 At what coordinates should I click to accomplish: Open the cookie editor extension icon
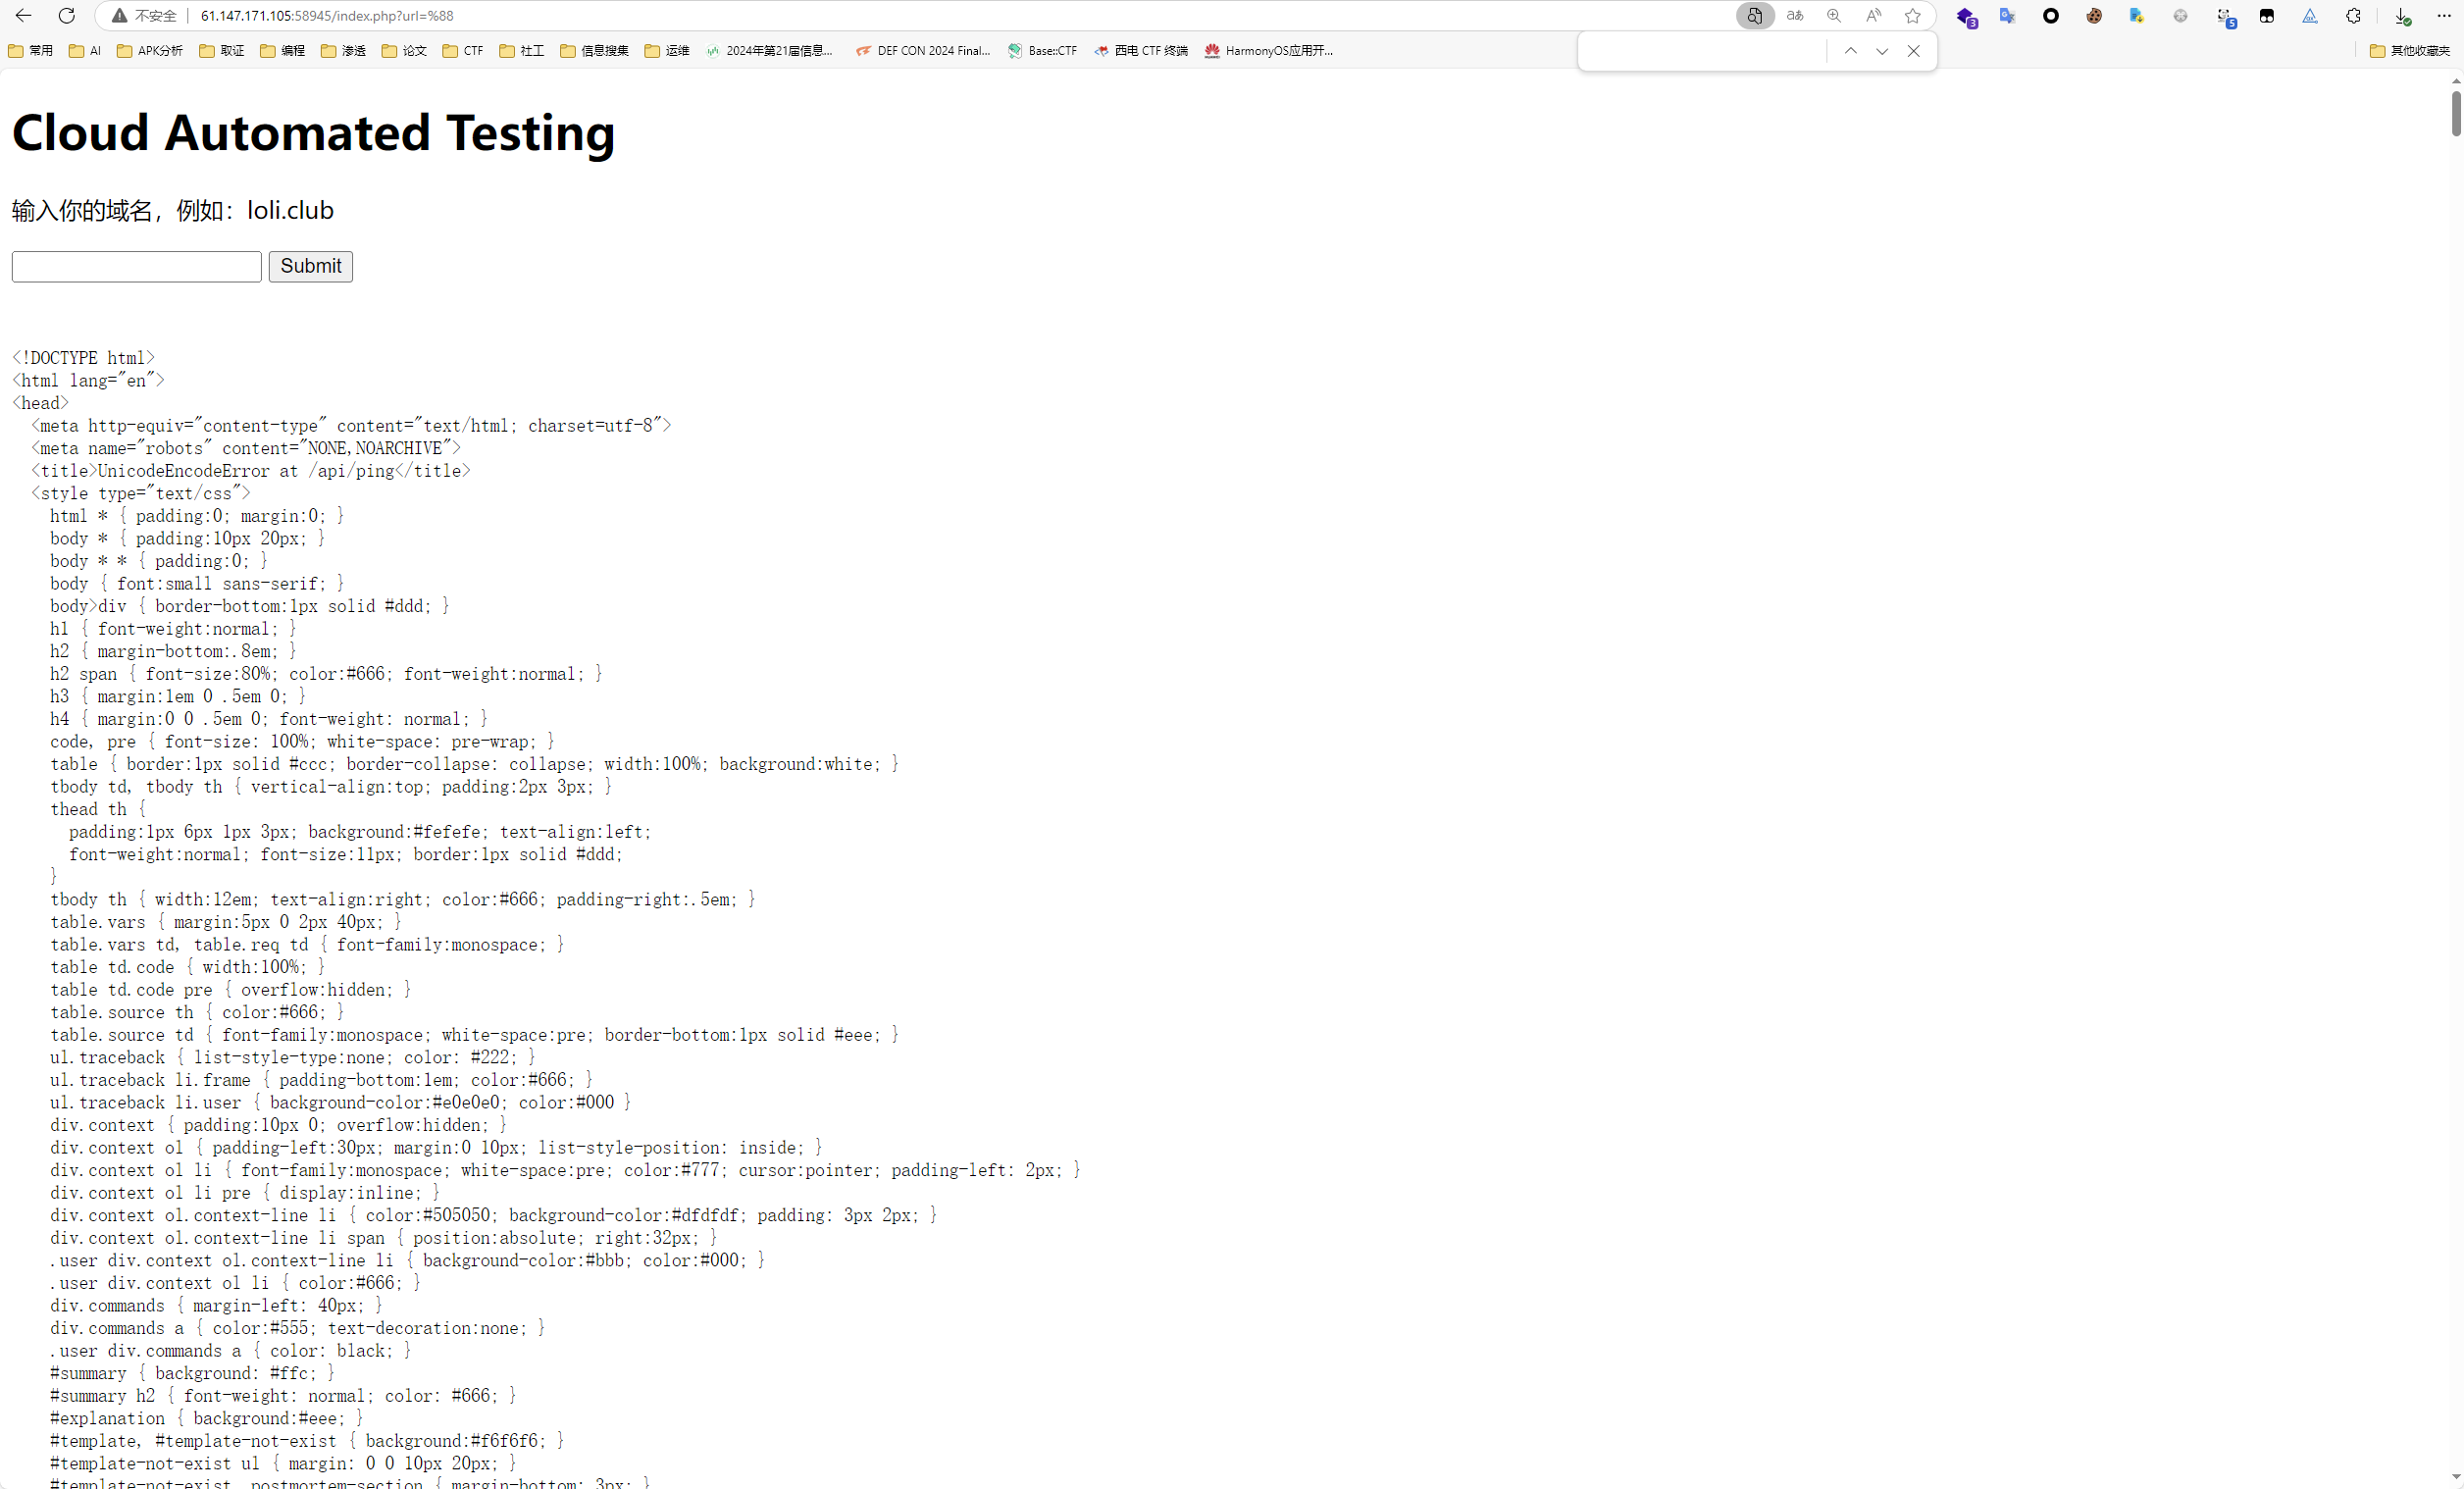tap(2094, 16)
